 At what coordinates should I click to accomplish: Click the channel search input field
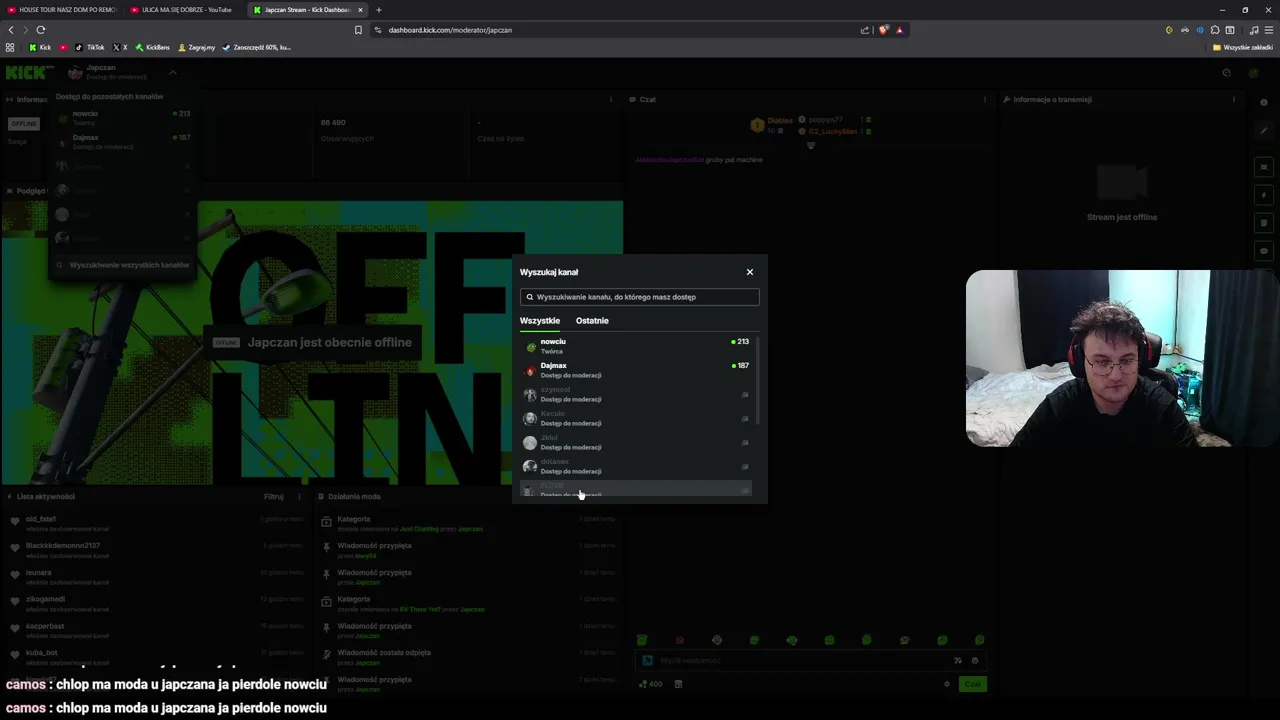pos(640,297)
